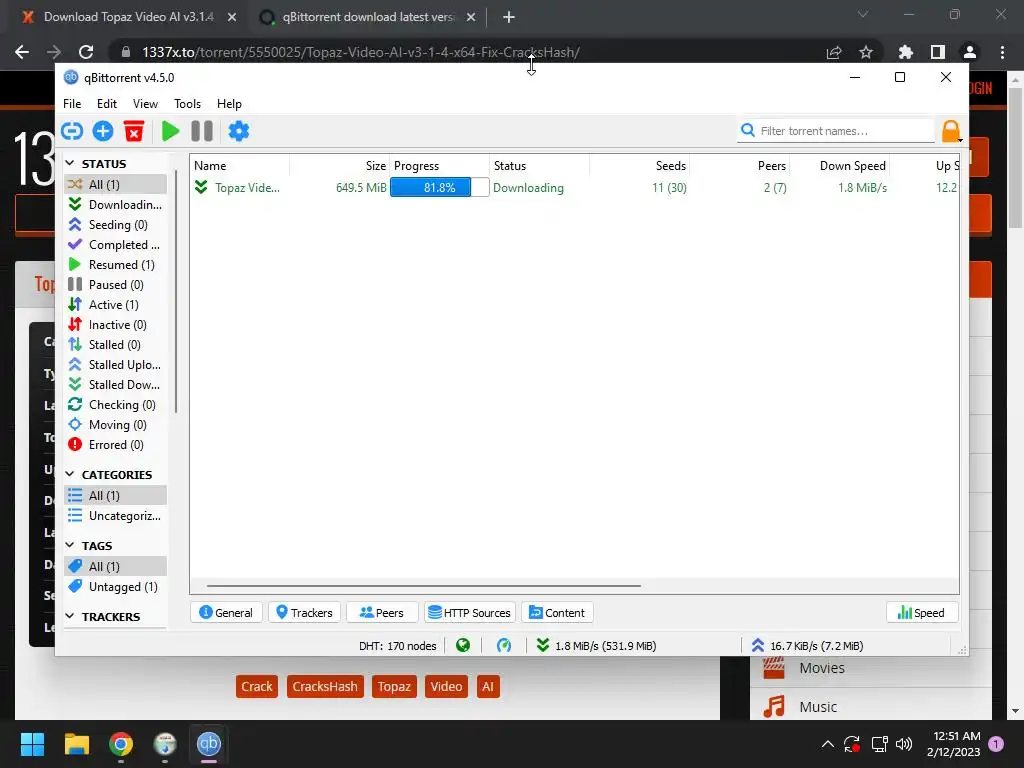Select the Uncategorized category filter

[x=116, y=516]
